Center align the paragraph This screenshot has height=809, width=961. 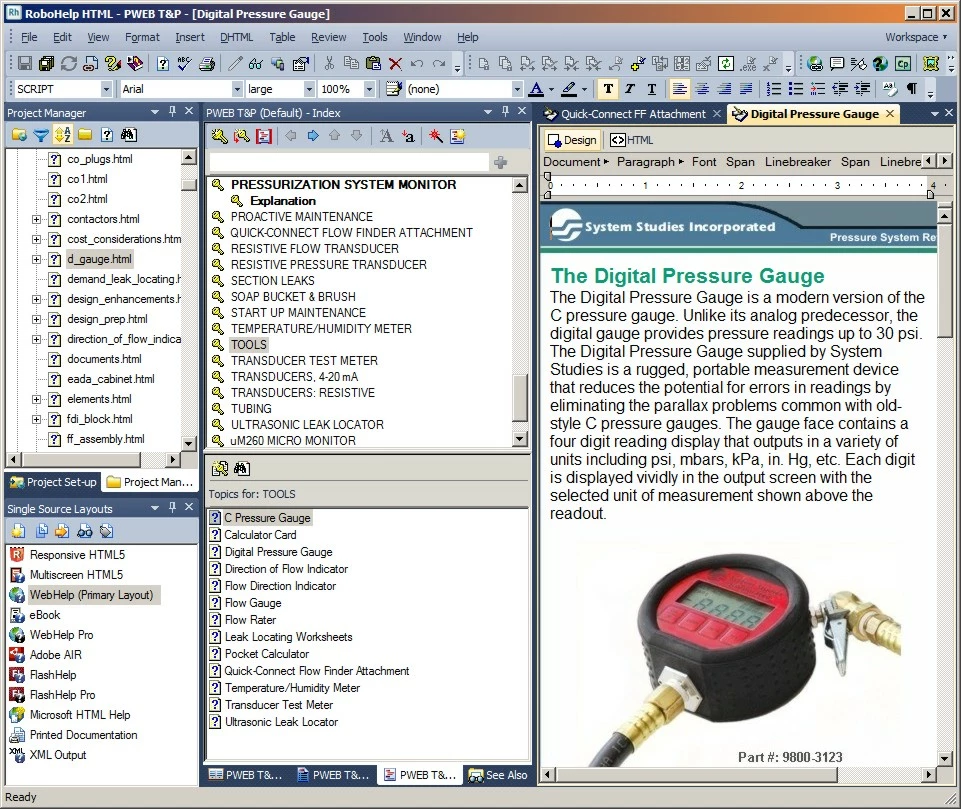coord(702,89)
